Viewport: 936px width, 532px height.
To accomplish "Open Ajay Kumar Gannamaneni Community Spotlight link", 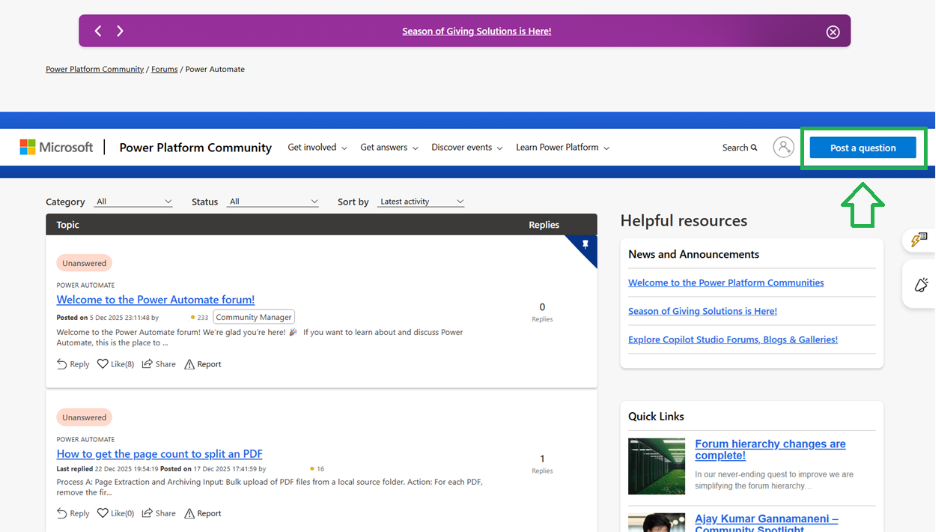I will click(766, 522).
